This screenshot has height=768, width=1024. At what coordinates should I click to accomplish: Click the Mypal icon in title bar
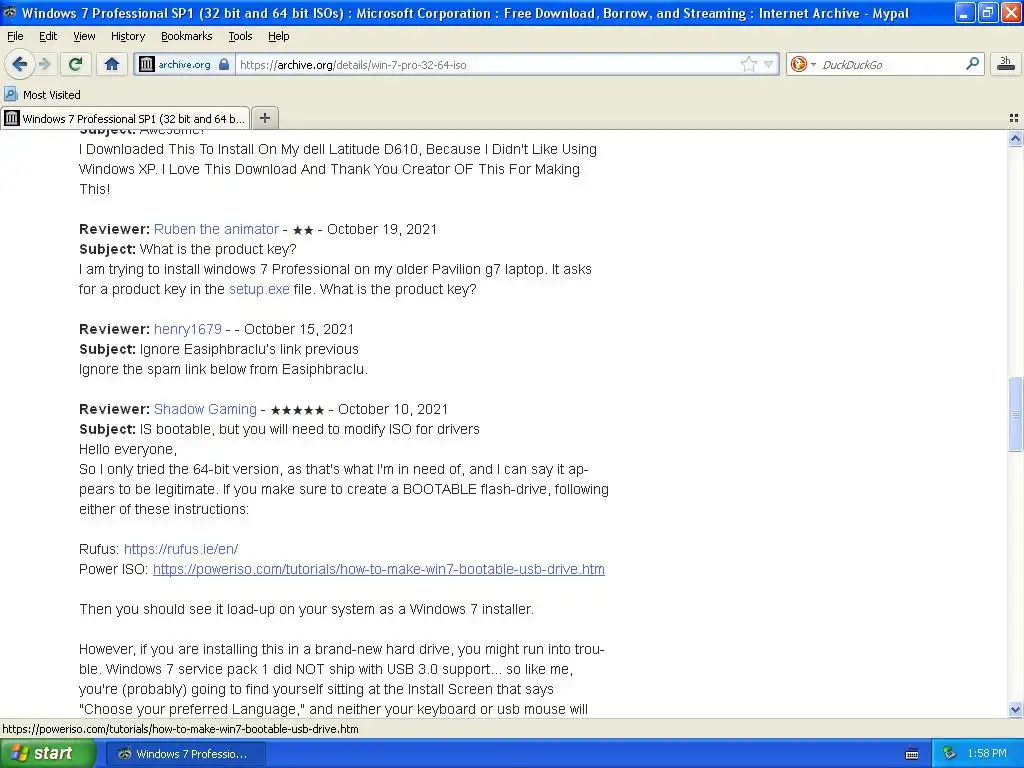(10, 13)
